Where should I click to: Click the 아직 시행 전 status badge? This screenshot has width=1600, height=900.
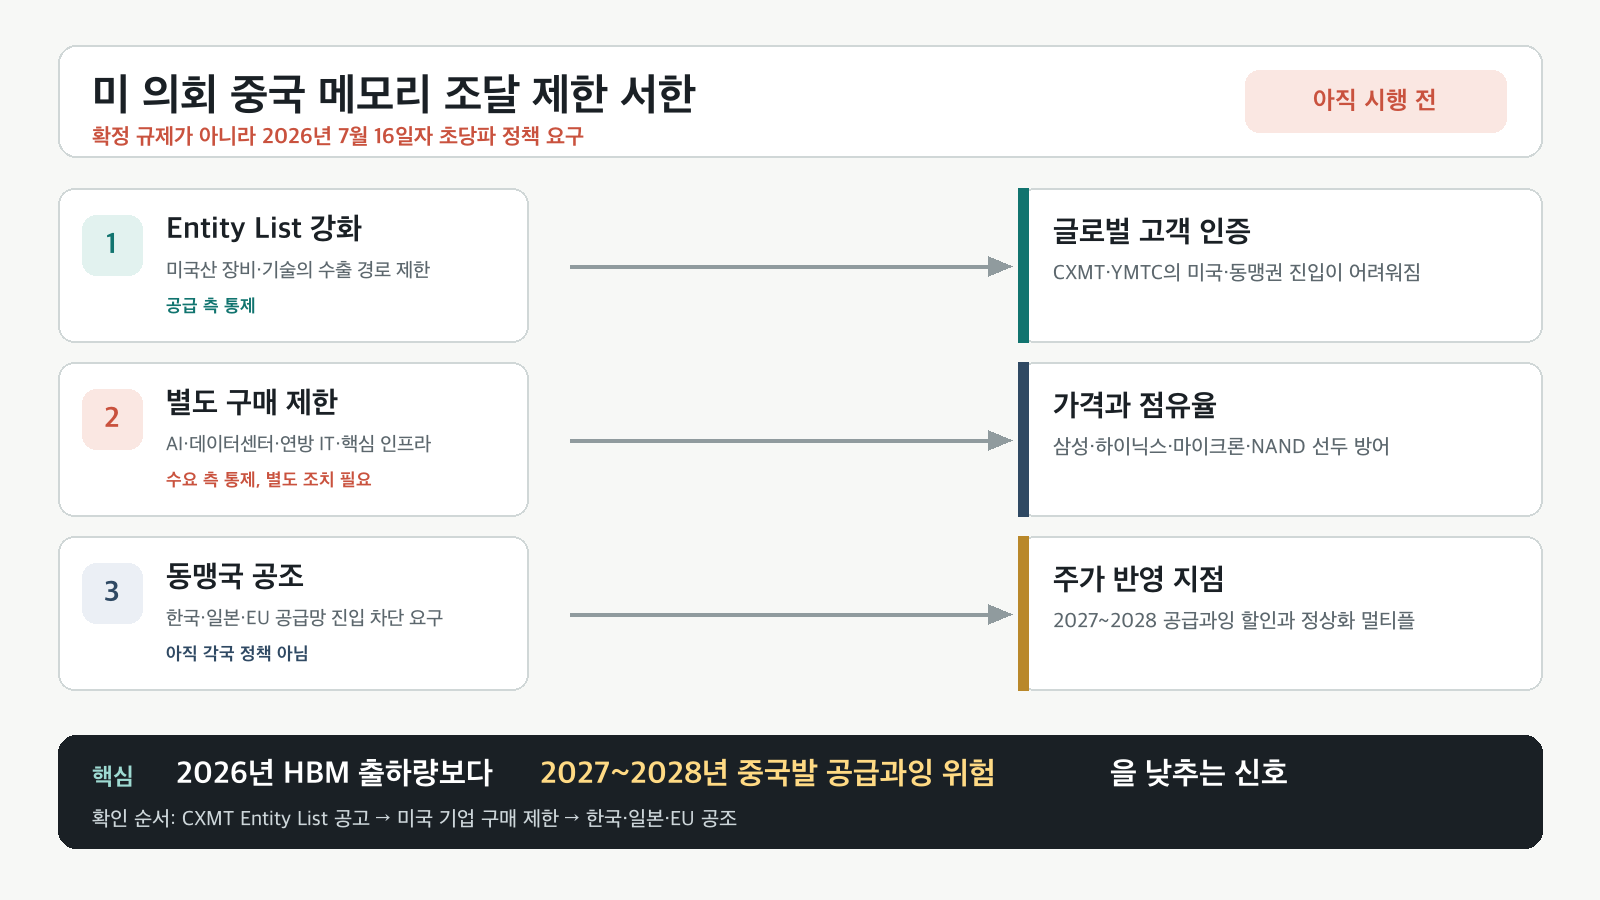(x=1375, y=101)
